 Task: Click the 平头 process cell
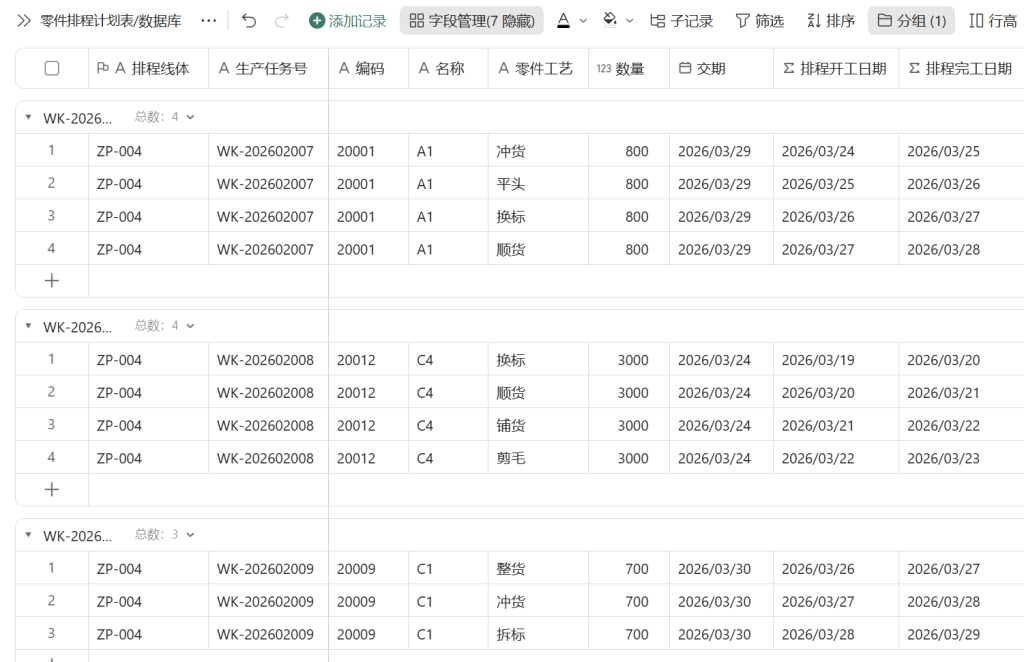coord(538,183)
